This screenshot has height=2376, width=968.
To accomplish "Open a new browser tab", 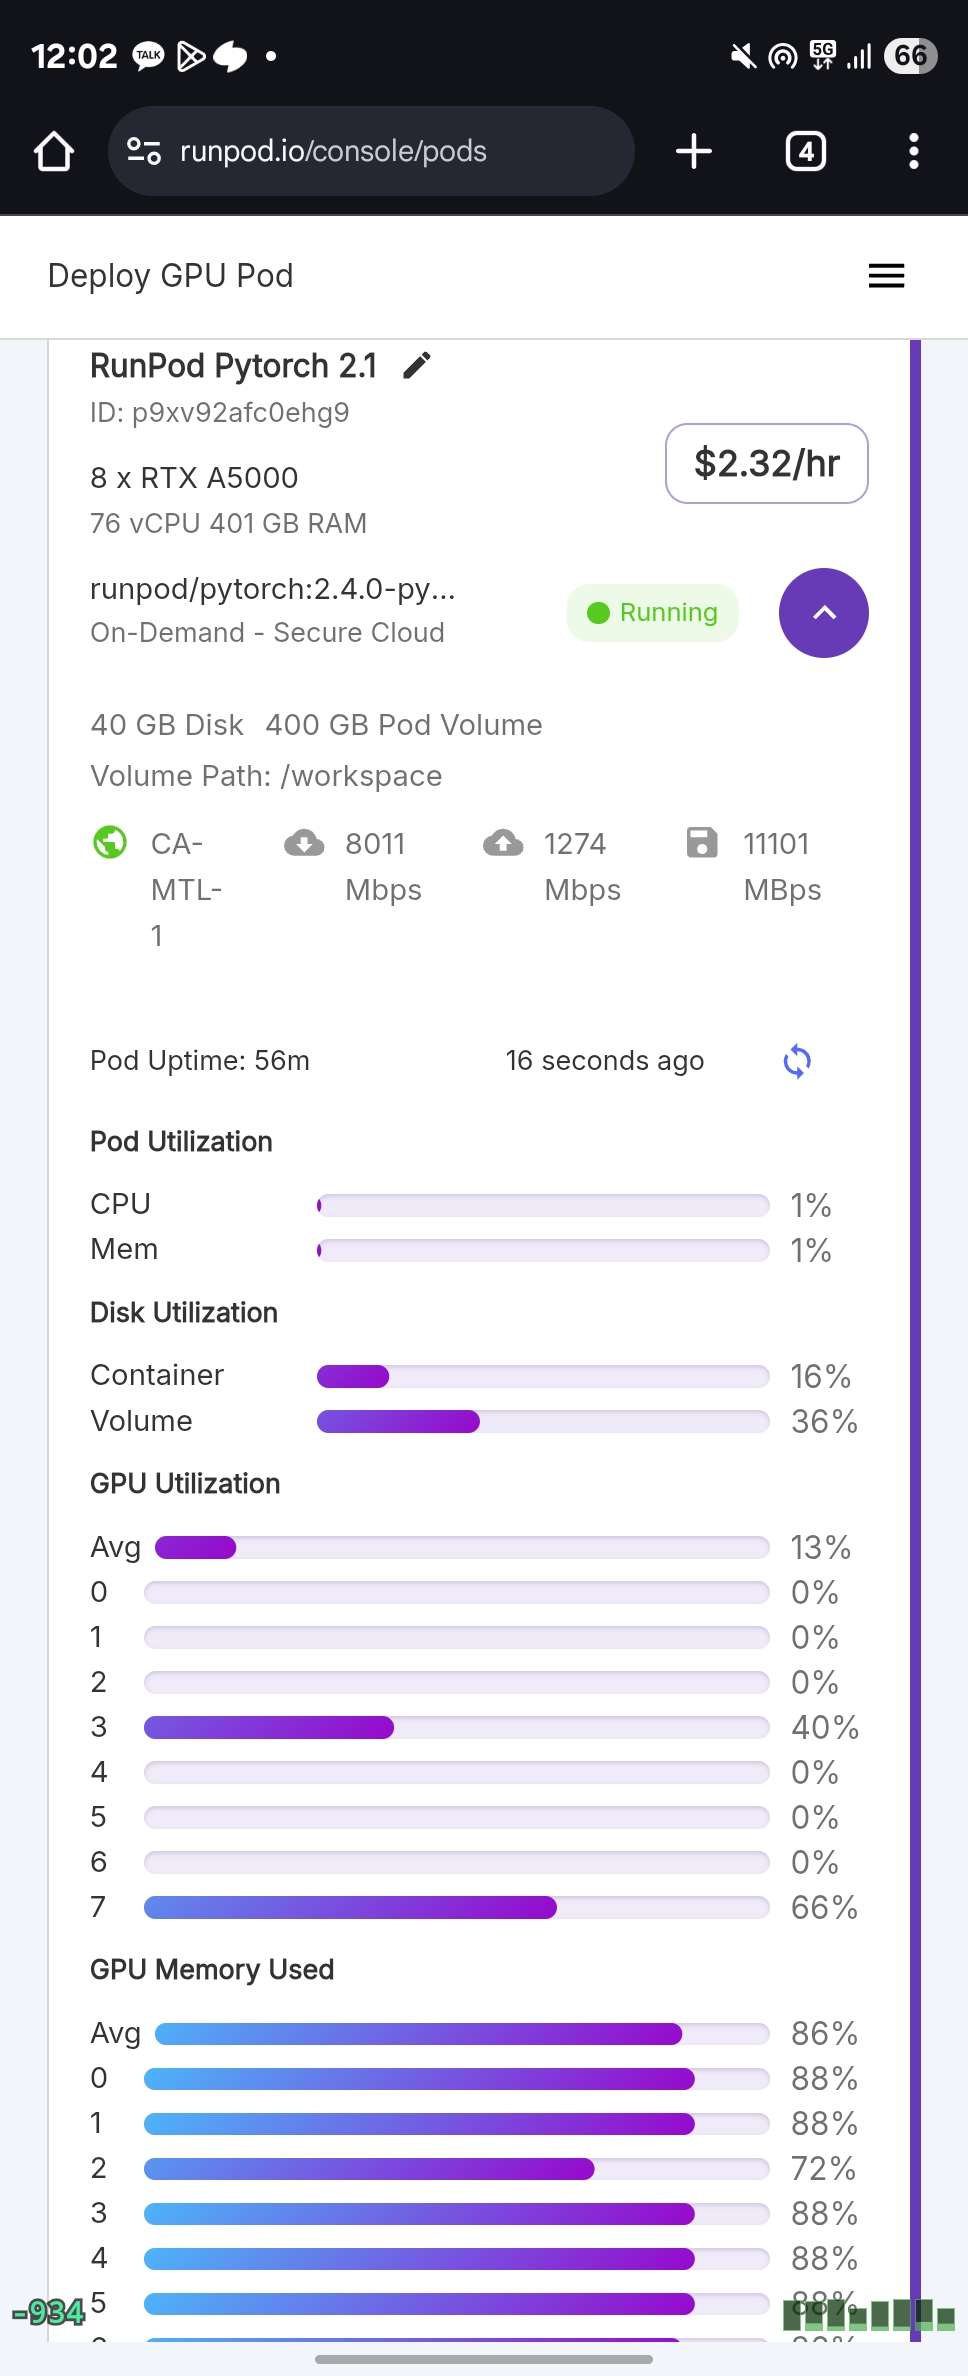I will pos(694,152).
